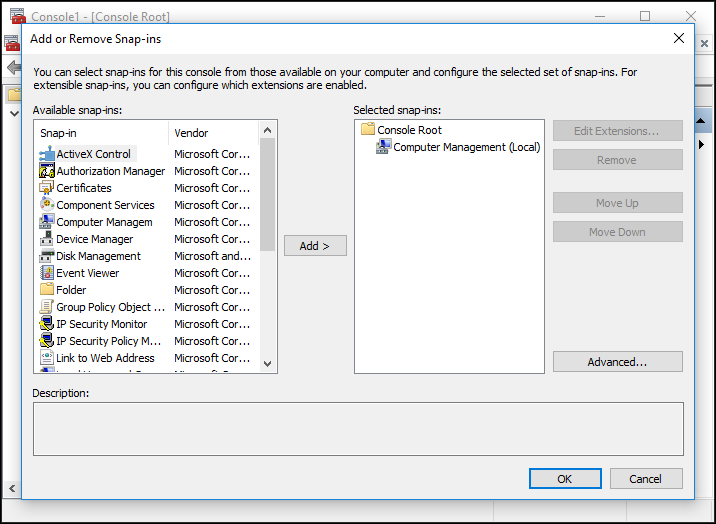
Task: Select the Certificates snap-in icon
Action: 47,188
